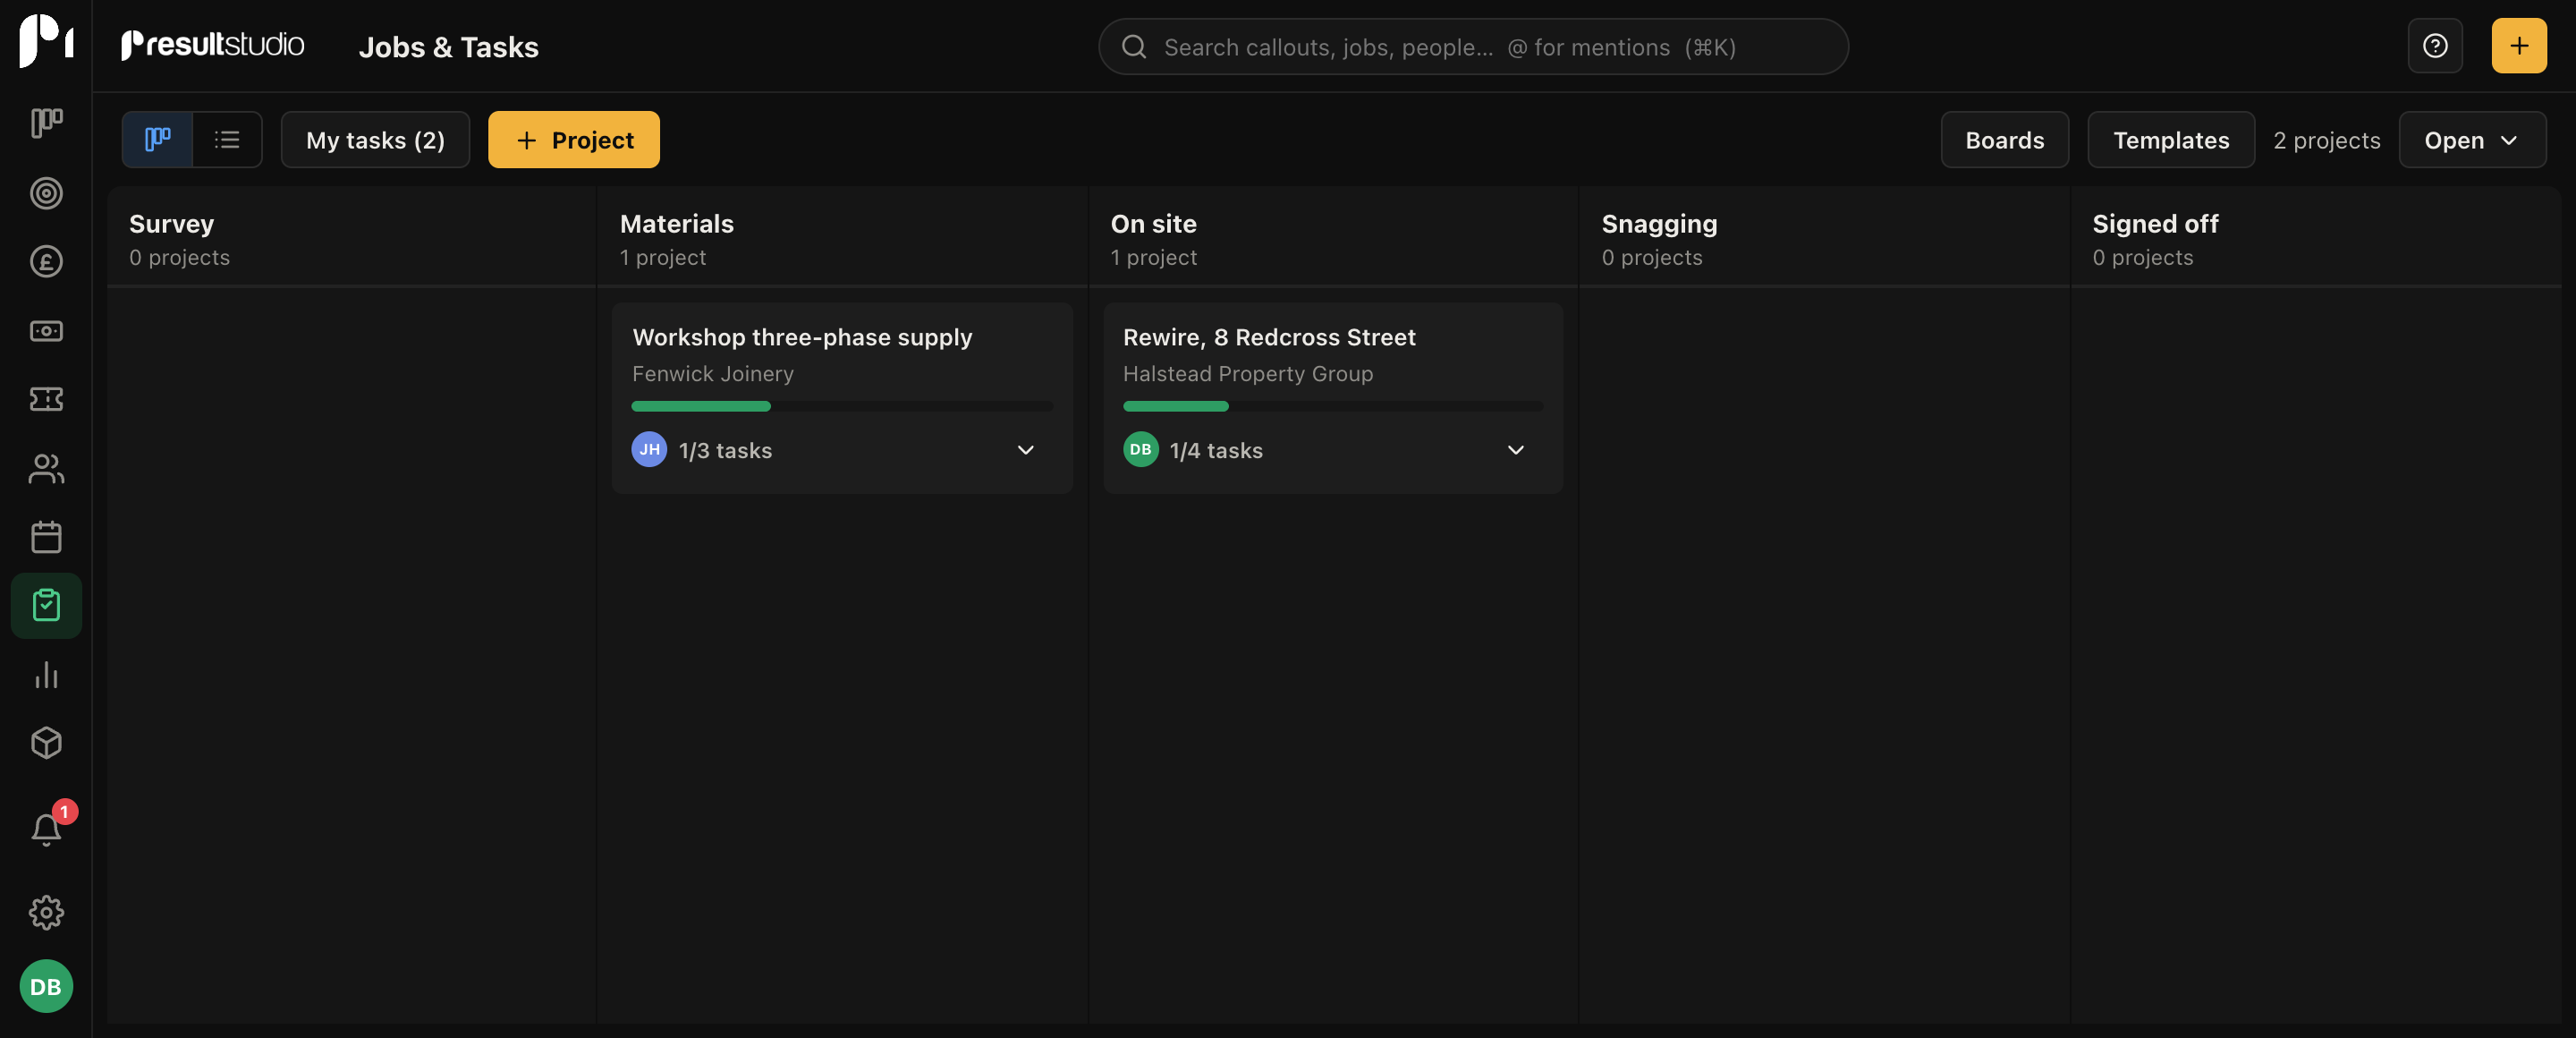Screen dimensions: 2576x1038
Task: Expand tasks on Rewire, 8 Redcross Street card
Action: 1515,450
